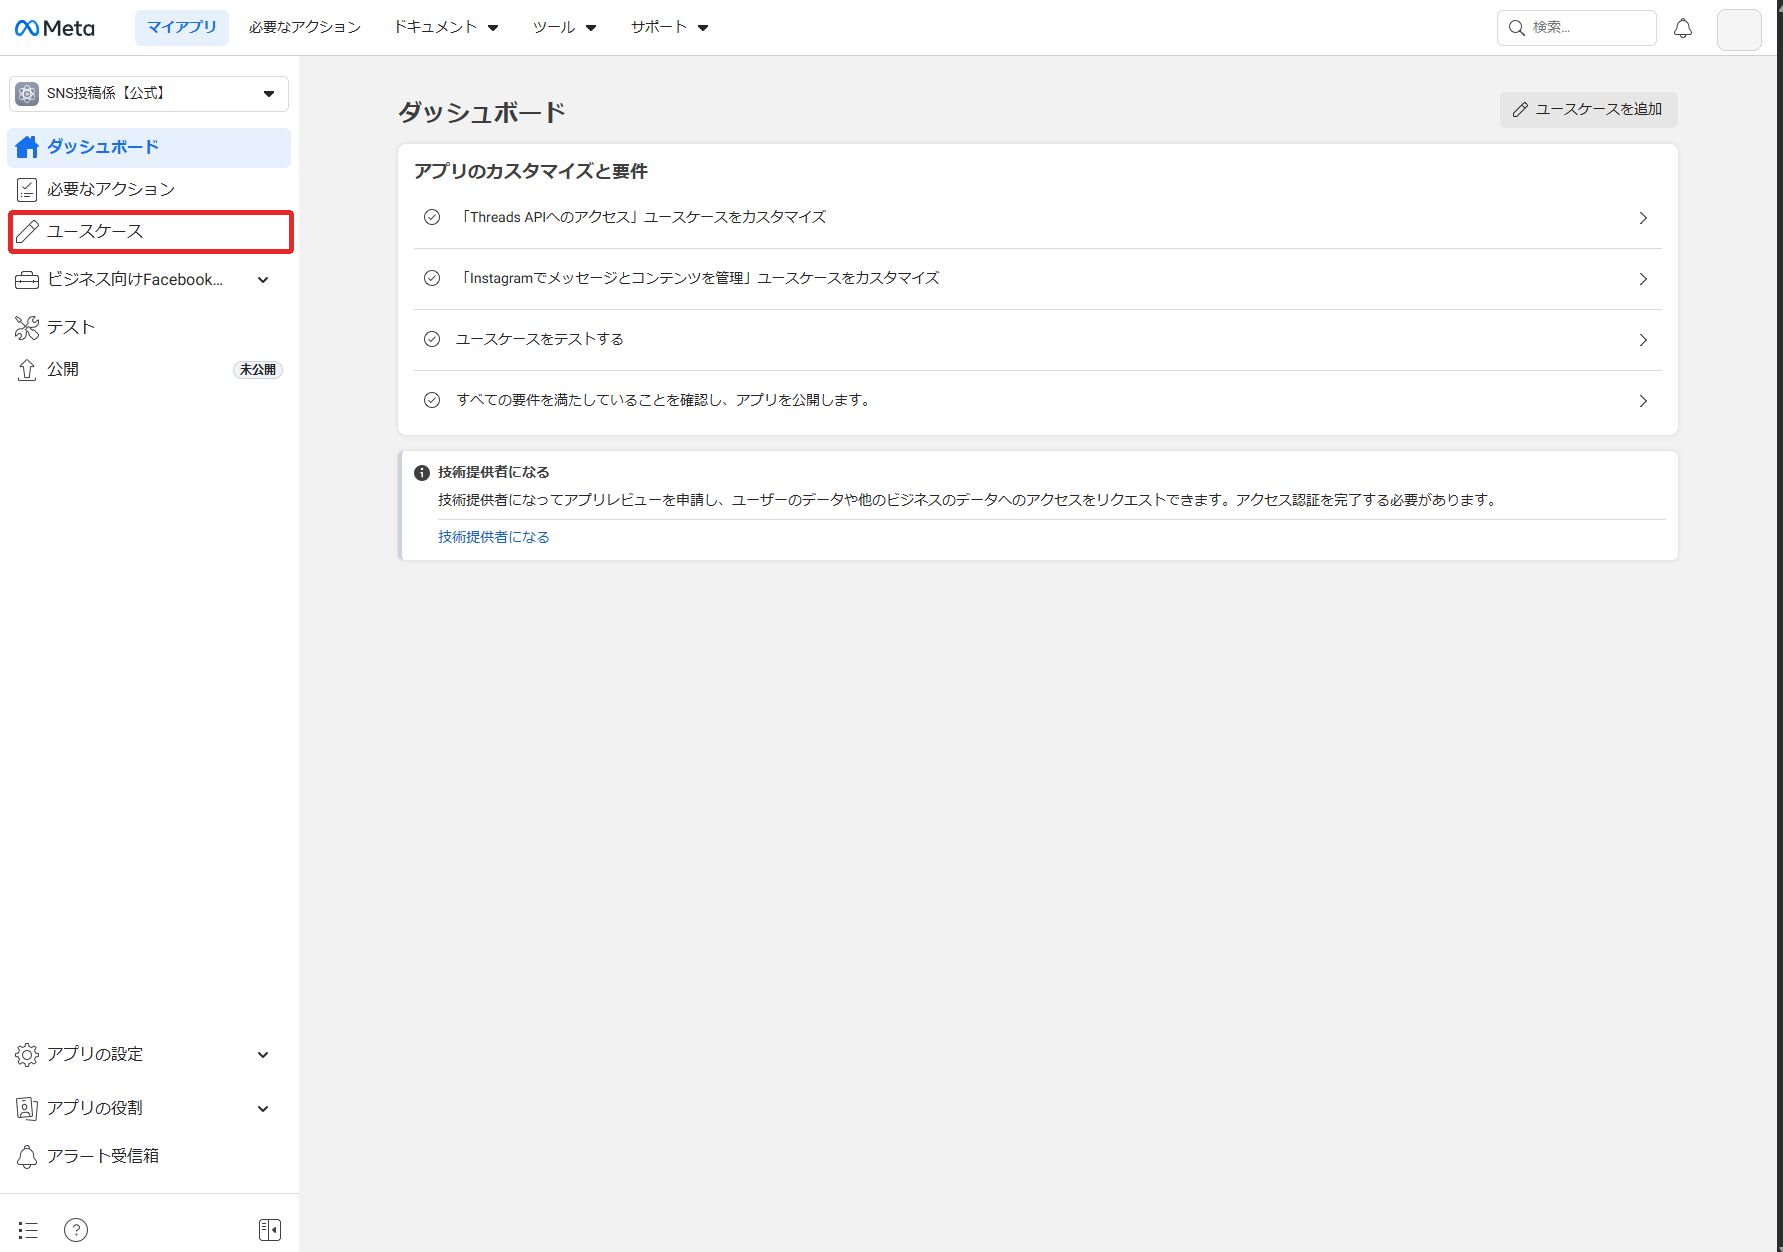Open the notifications bell icon
1783x1252 pixels.
[x=1683, y=28]
